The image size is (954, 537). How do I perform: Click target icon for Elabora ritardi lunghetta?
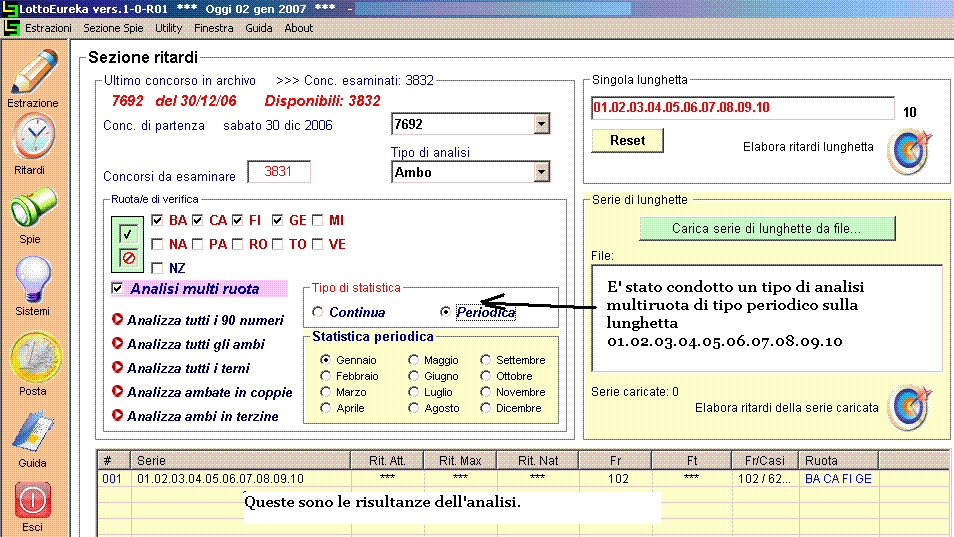(x=909, y=151)
